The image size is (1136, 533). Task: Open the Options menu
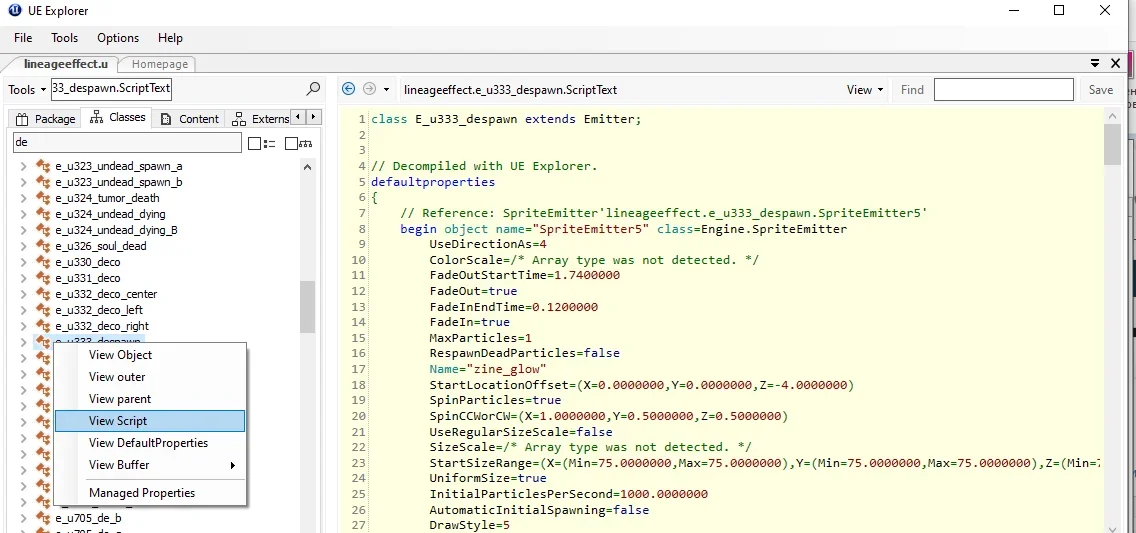118,38
